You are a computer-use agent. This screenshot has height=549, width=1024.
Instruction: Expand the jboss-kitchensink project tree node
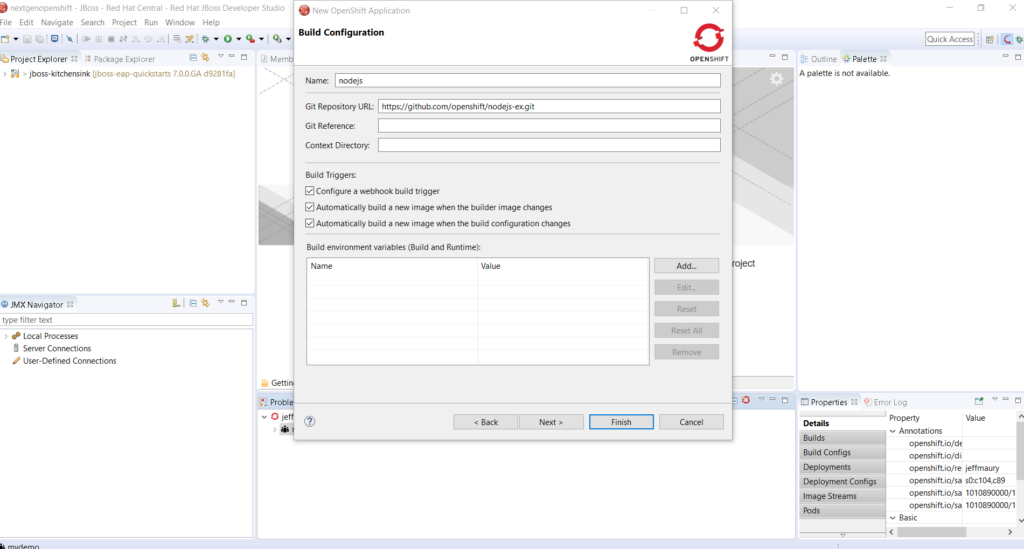point(5,75)
